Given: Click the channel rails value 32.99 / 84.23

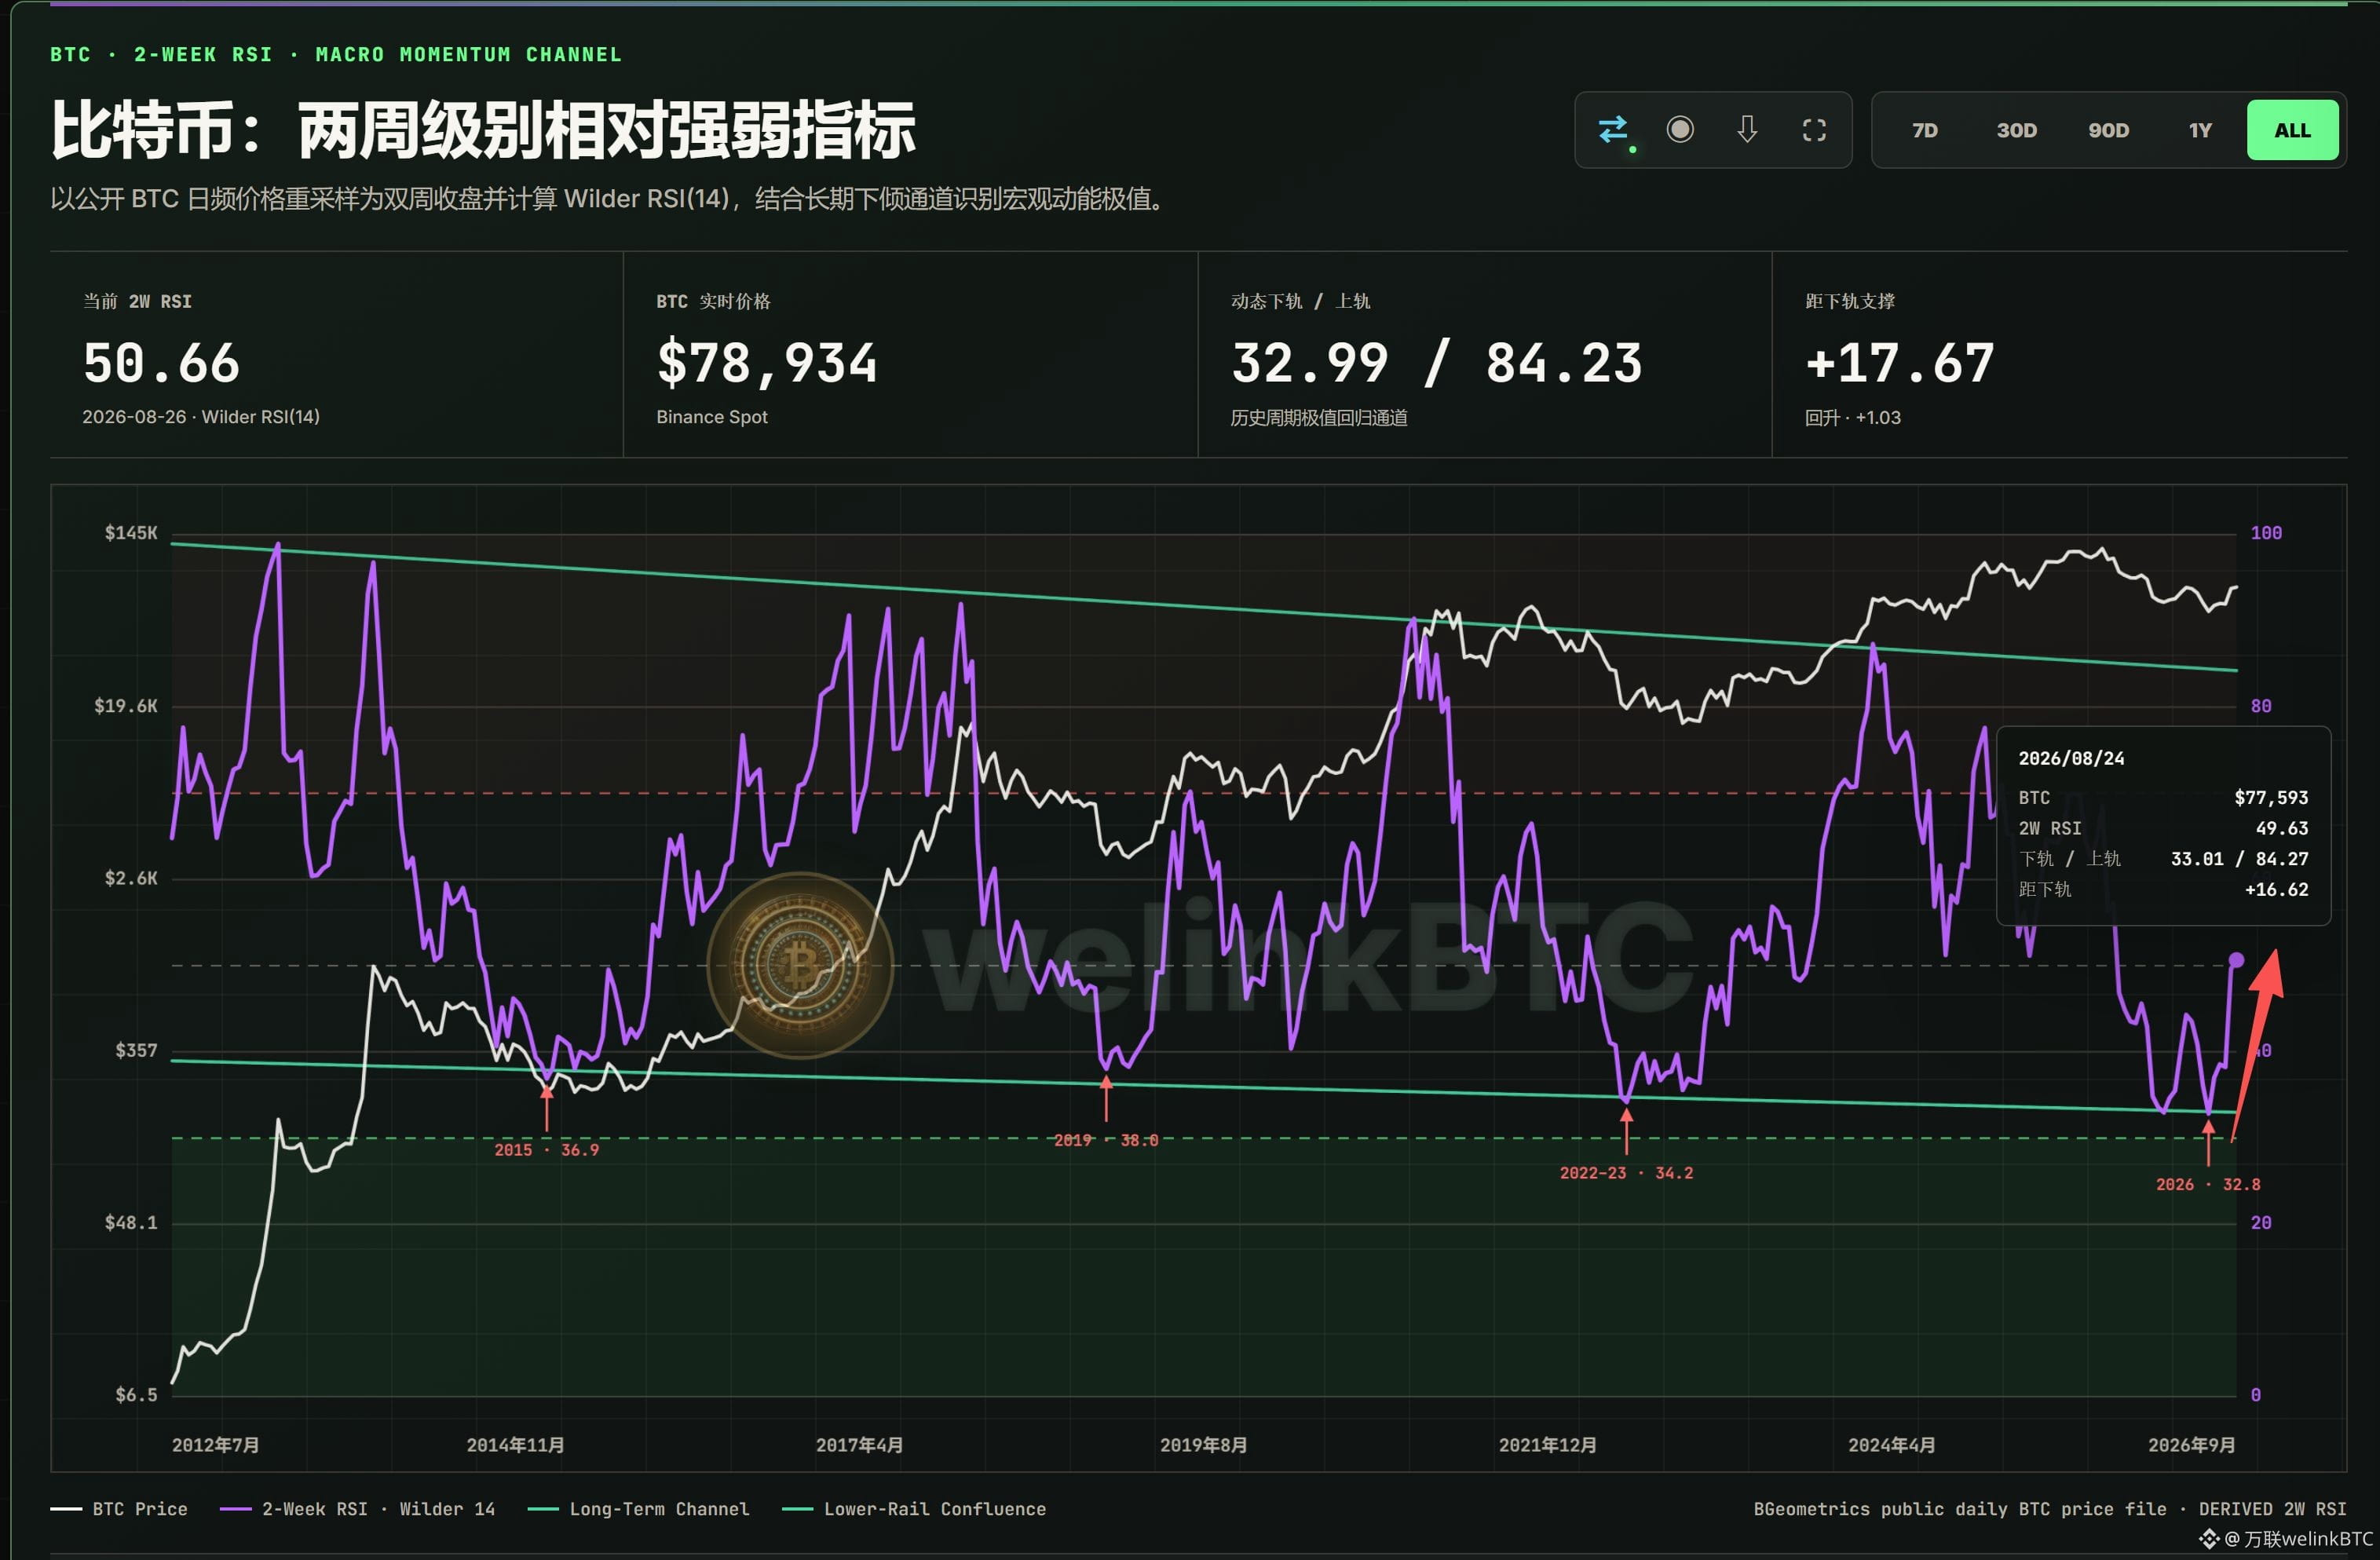Looking at the screenshot, I should [1437, 363].
